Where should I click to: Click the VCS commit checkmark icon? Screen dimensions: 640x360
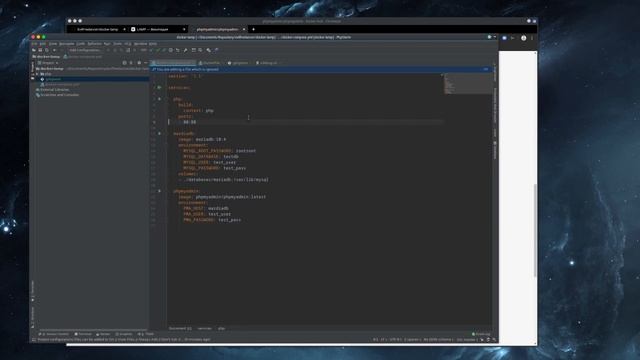158,50
